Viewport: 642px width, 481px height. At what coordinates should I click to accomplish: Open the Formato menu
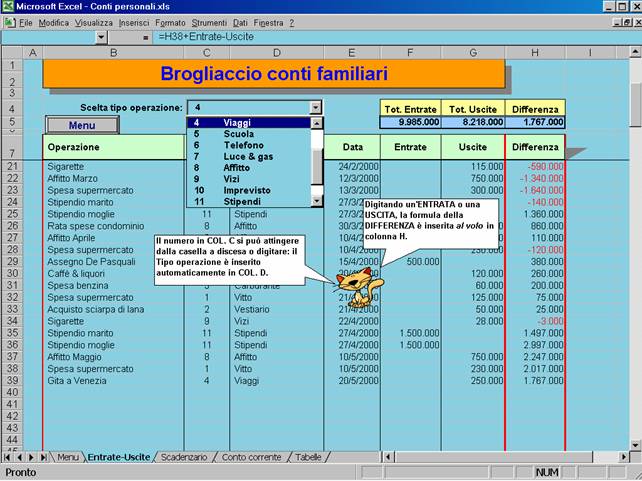(170, 21)
